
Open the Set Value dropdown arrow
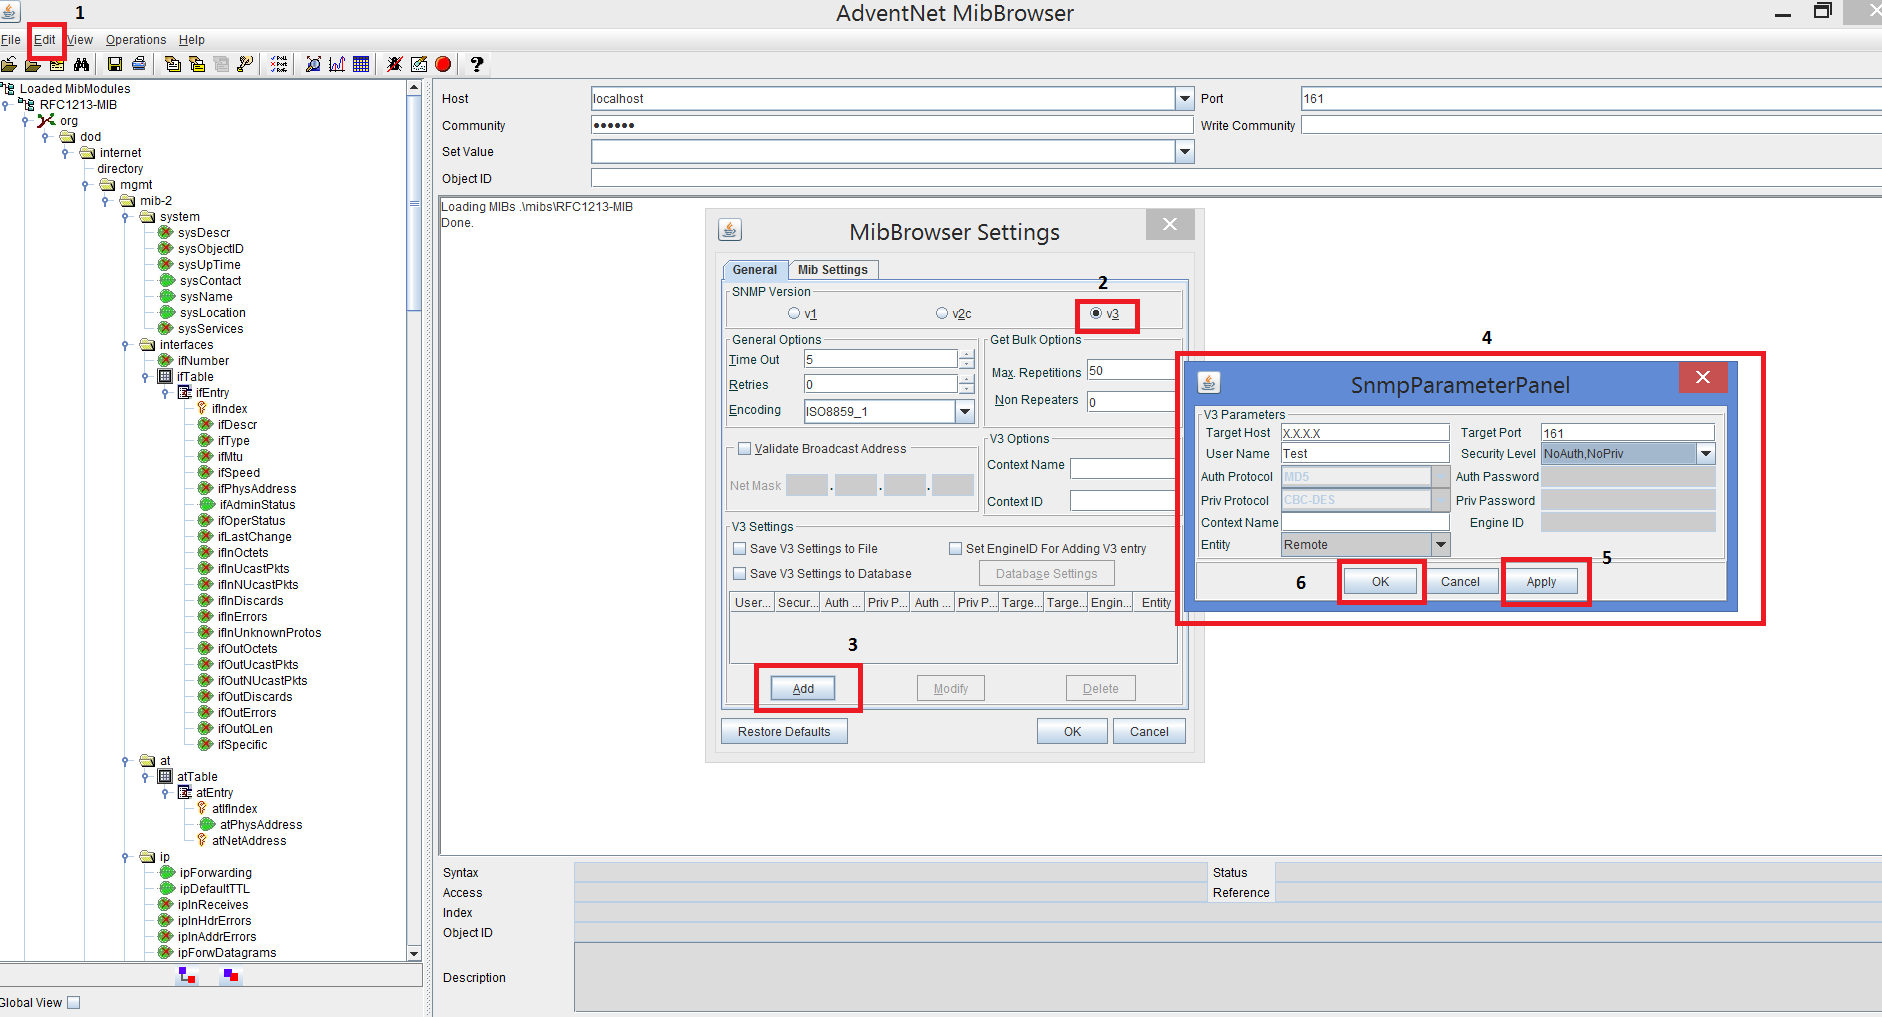[1185, 152]
